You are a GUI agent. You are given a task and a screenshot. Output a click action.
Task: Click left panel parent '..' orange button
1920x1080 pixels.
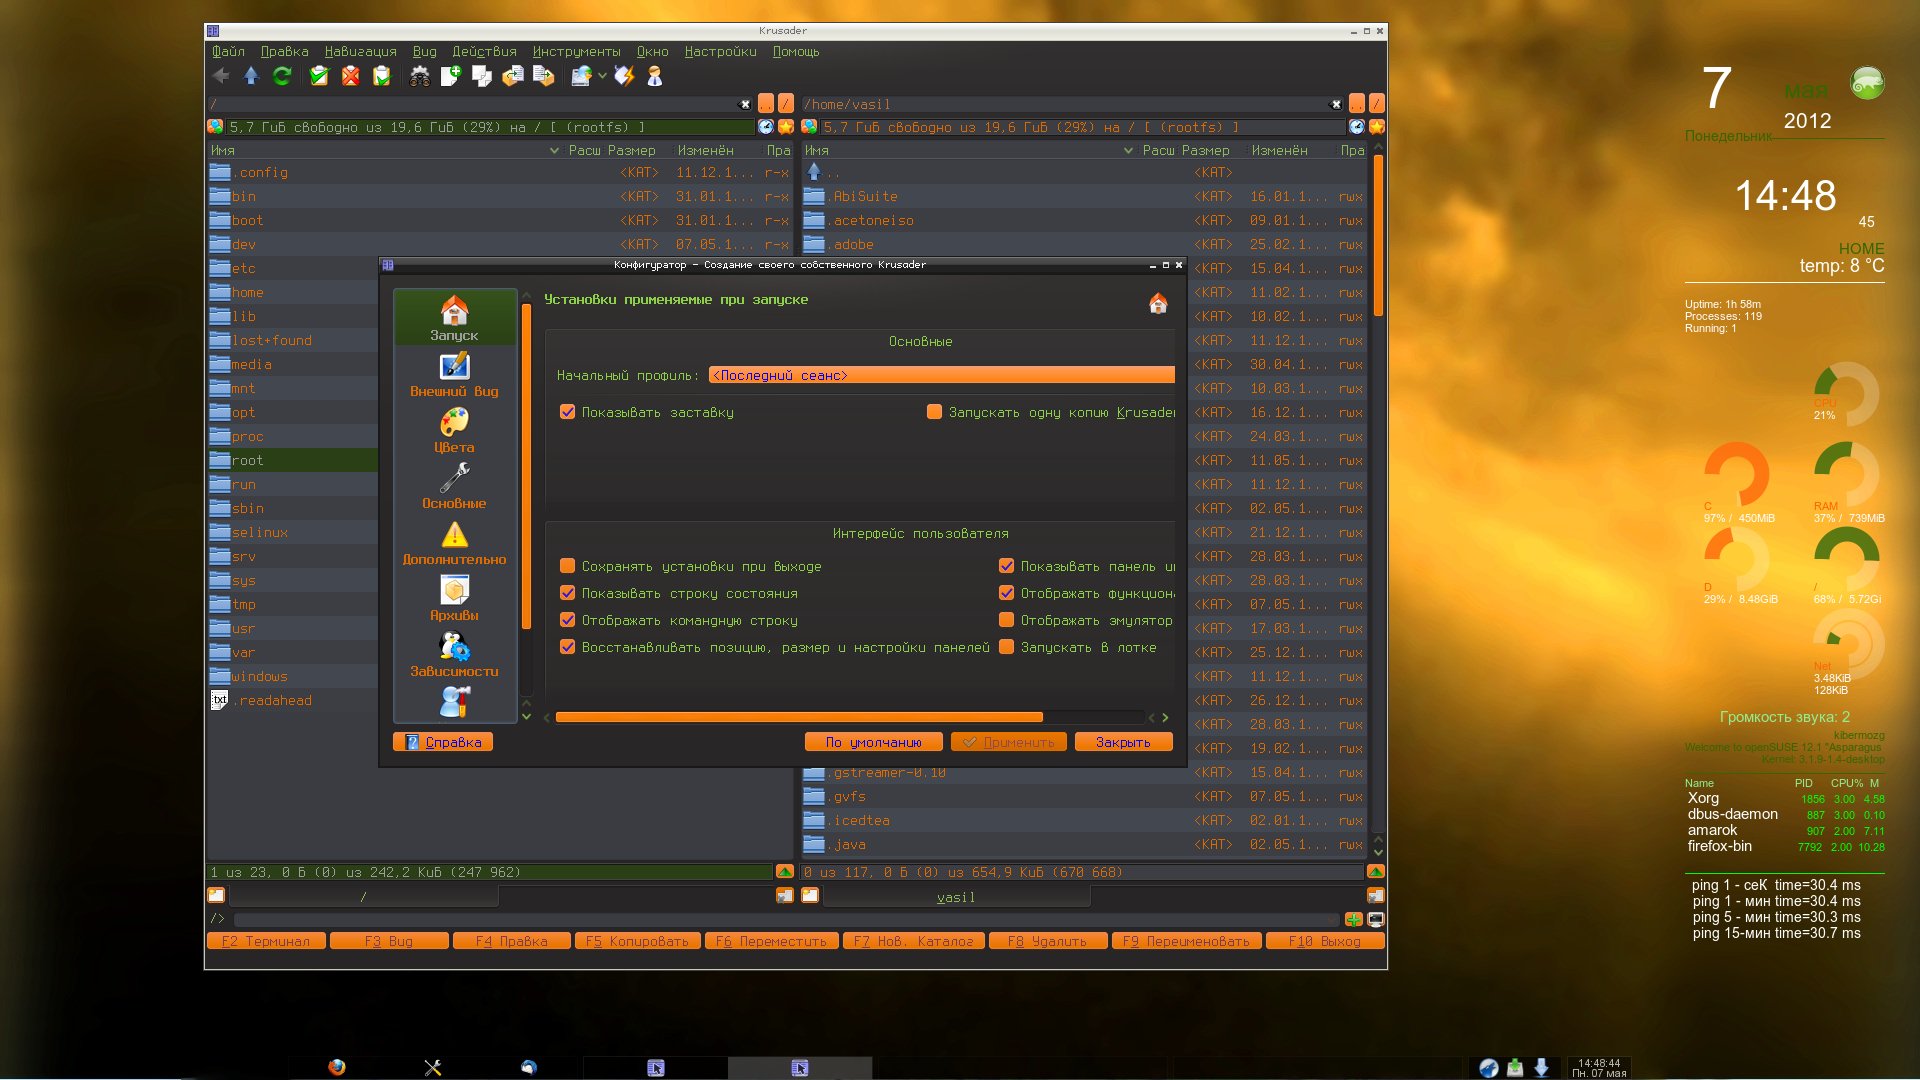(766, 103)
